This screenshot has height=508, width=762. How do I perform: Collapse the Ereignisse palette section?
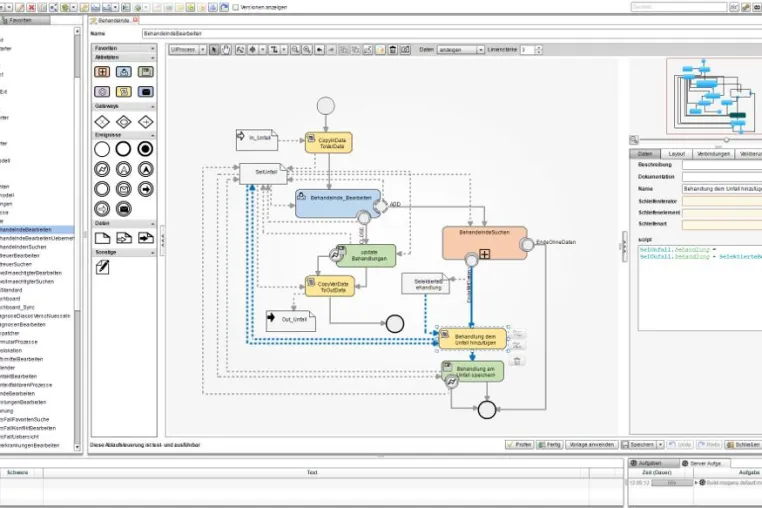(x=153, y=135)
